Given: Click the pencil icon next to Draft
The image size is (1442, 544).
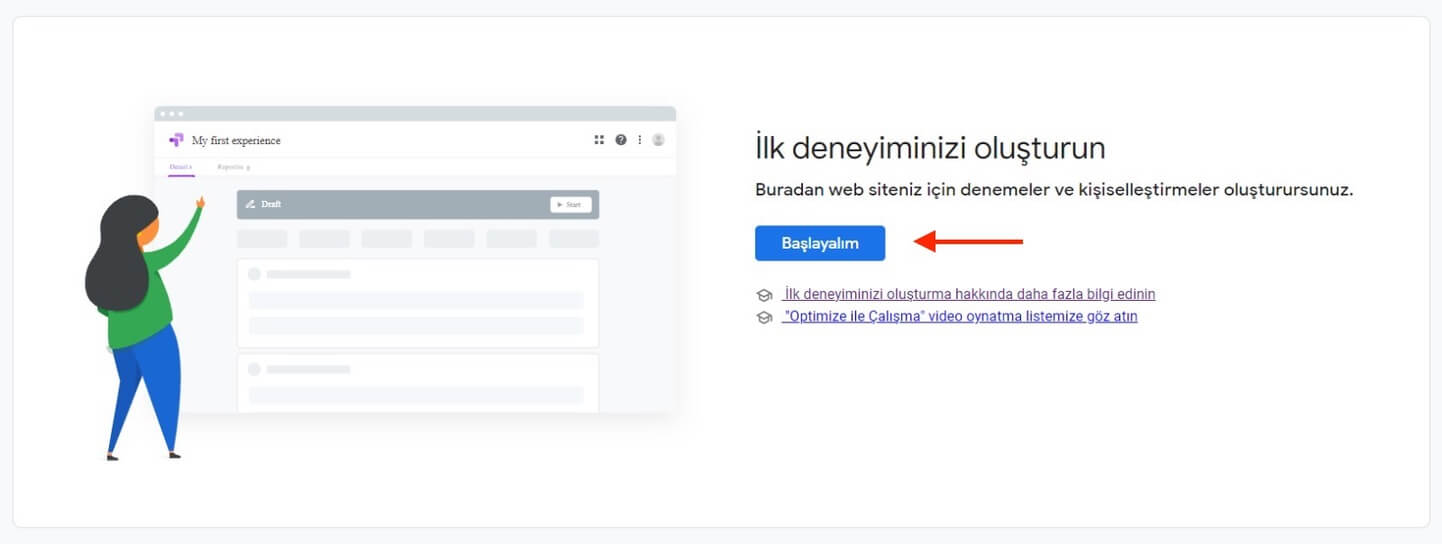Looking at the screenshot, I should pos(250,204).
